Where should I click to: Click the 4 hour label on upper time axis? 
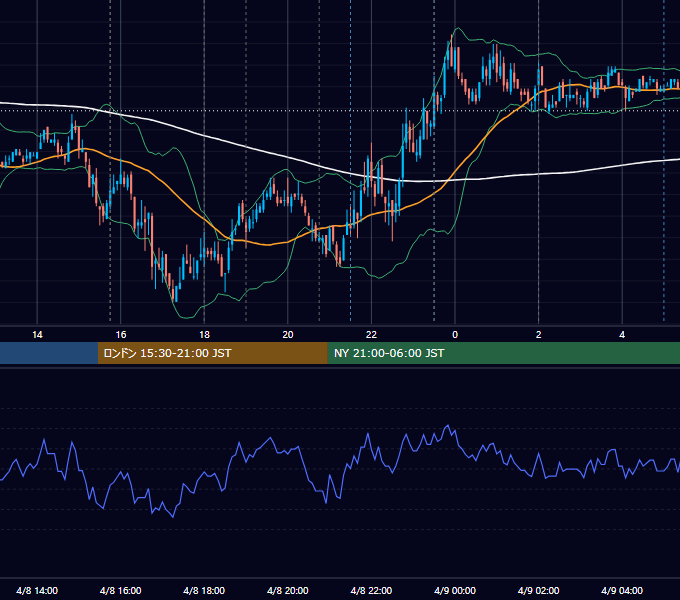coord(622,335)
